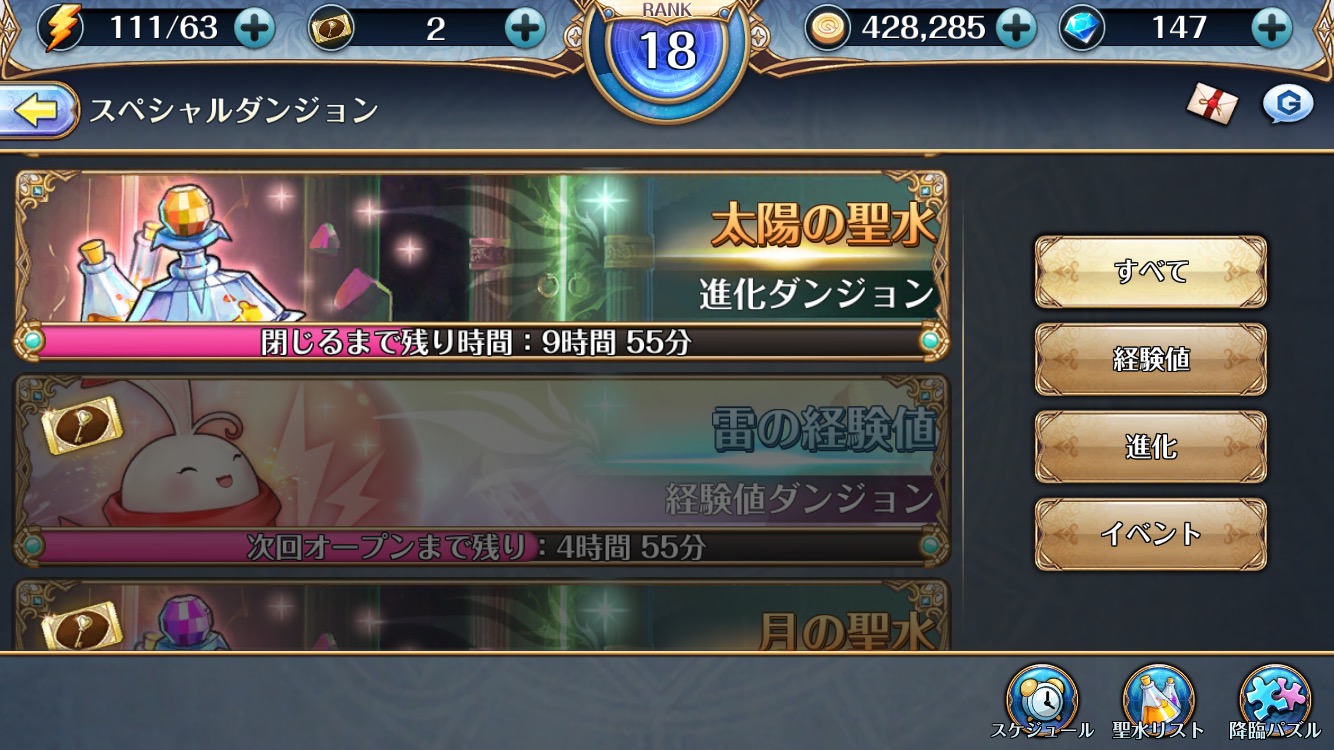Tap the RANK 18 badge

[x=667, y=50]
